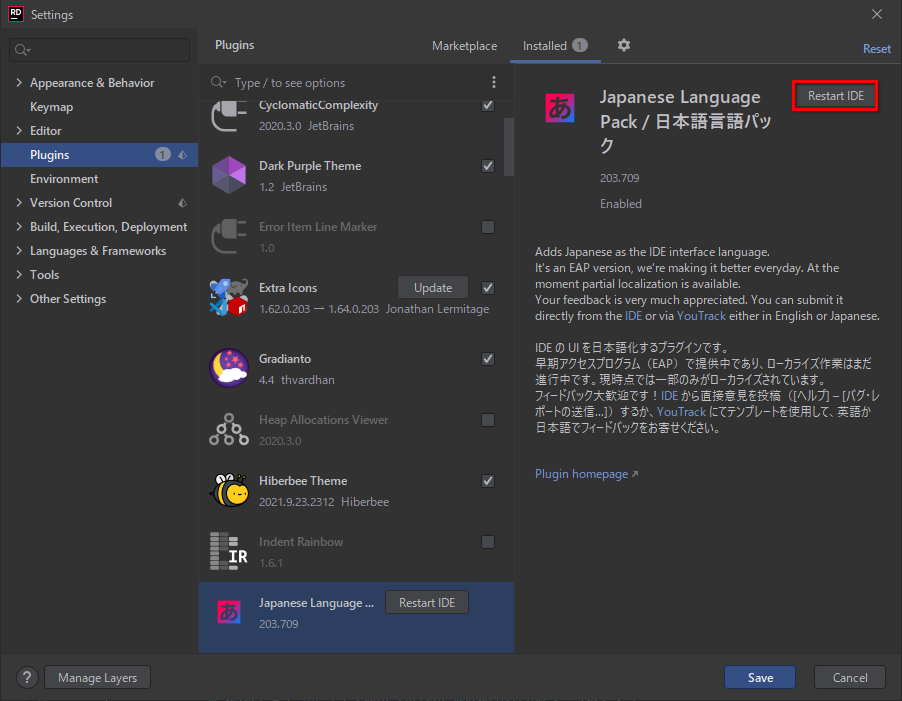Select the Heap Allocations Viewer plugin name

click(323, 420)
